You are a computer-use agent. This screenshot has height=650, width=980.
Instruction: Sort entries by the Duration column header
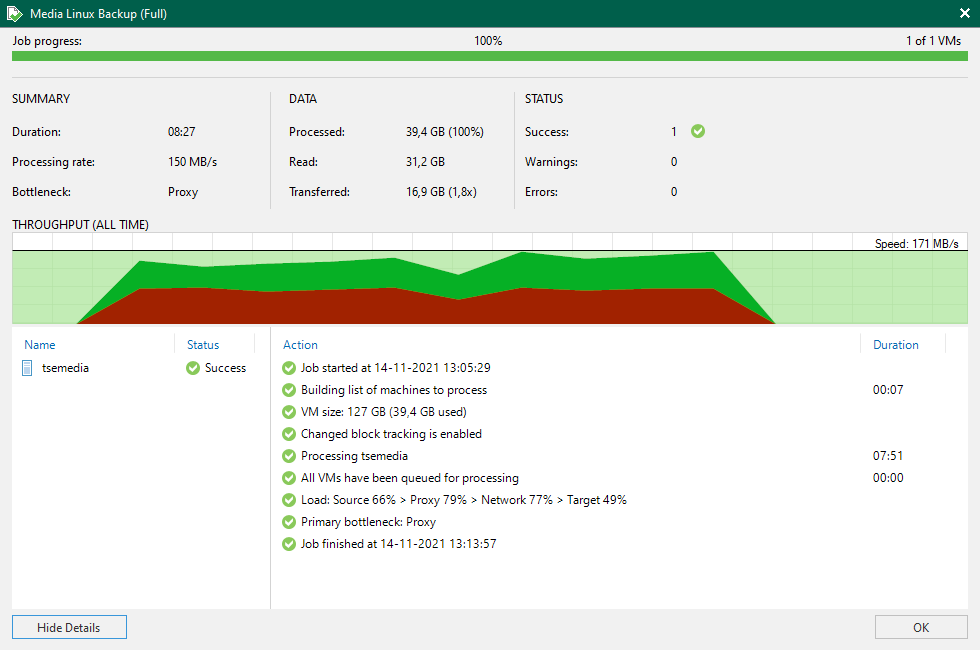(898, 344)
